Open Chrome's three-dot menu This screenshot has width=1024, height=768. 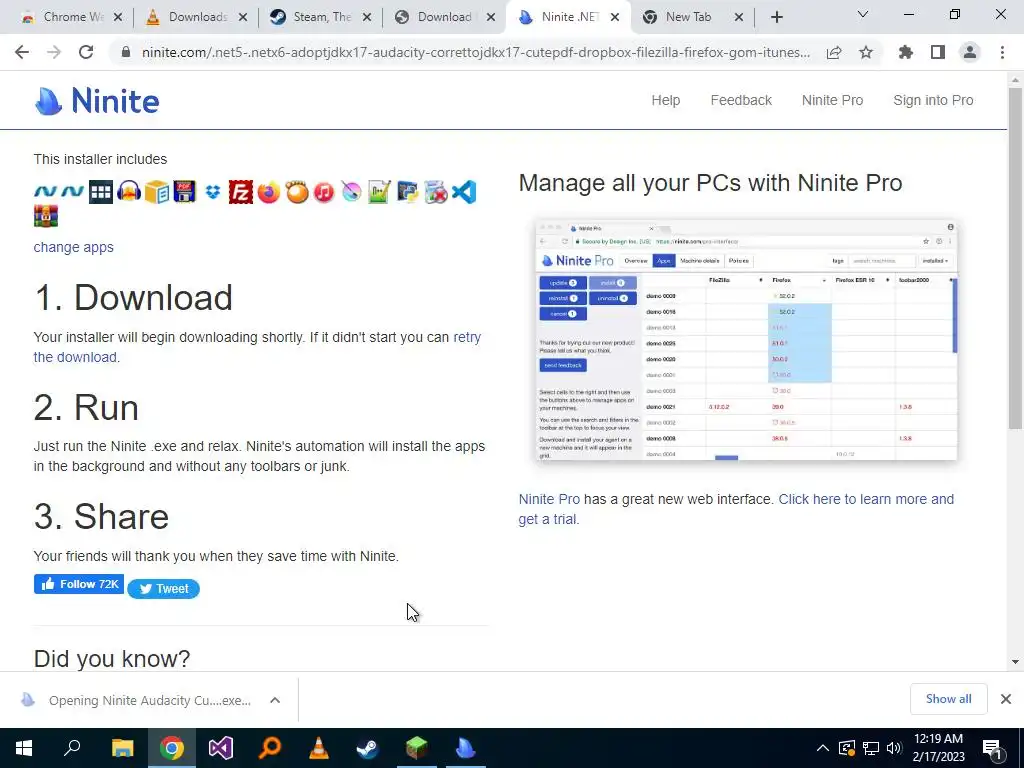1002,52
